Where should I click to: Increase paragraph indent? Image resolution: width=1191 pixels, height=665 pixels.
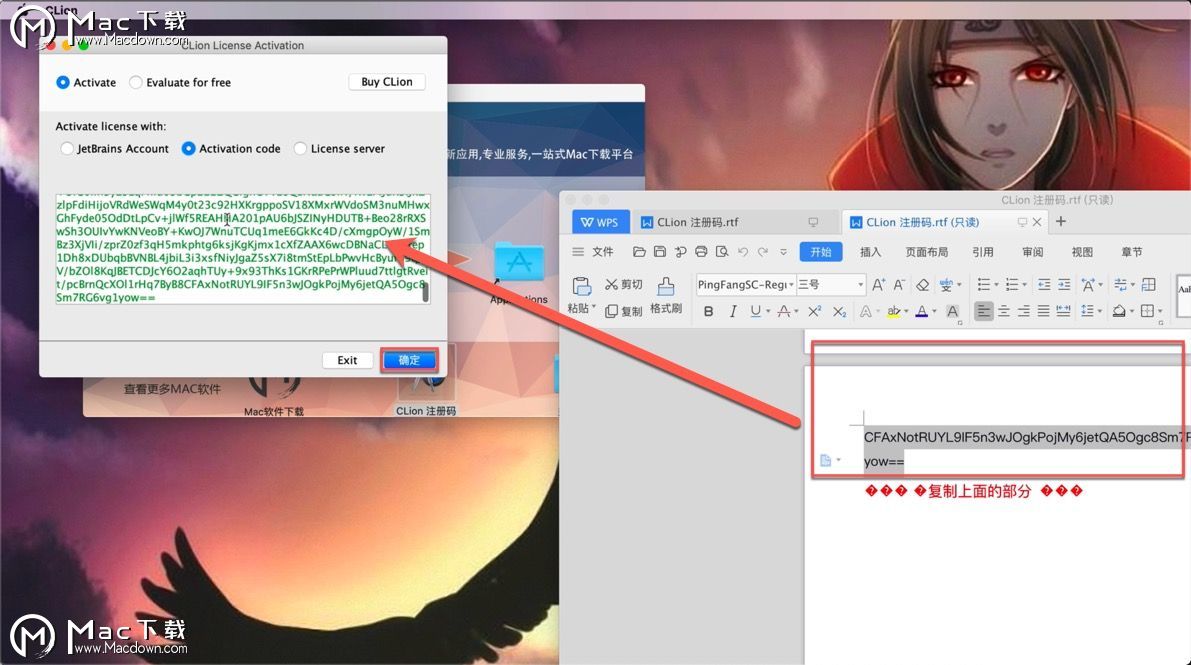pyautogui.click(x=1064, y=284)
